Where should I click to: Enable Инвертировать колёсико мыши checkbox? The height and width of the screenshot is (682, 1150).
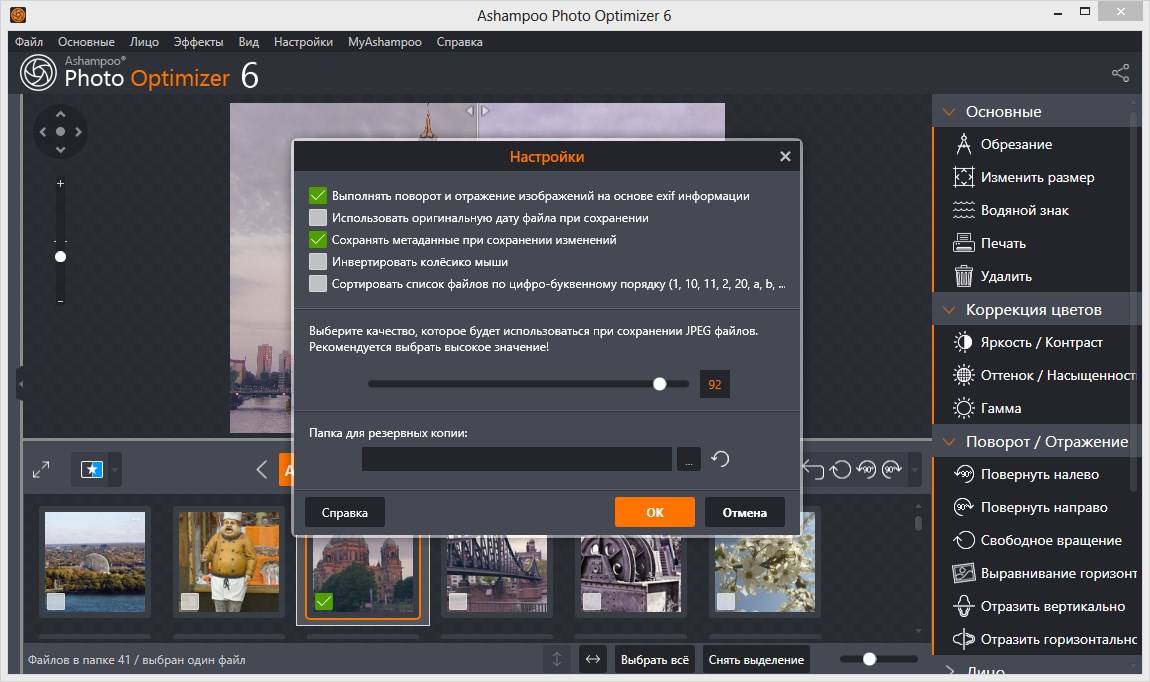[318, 262]
